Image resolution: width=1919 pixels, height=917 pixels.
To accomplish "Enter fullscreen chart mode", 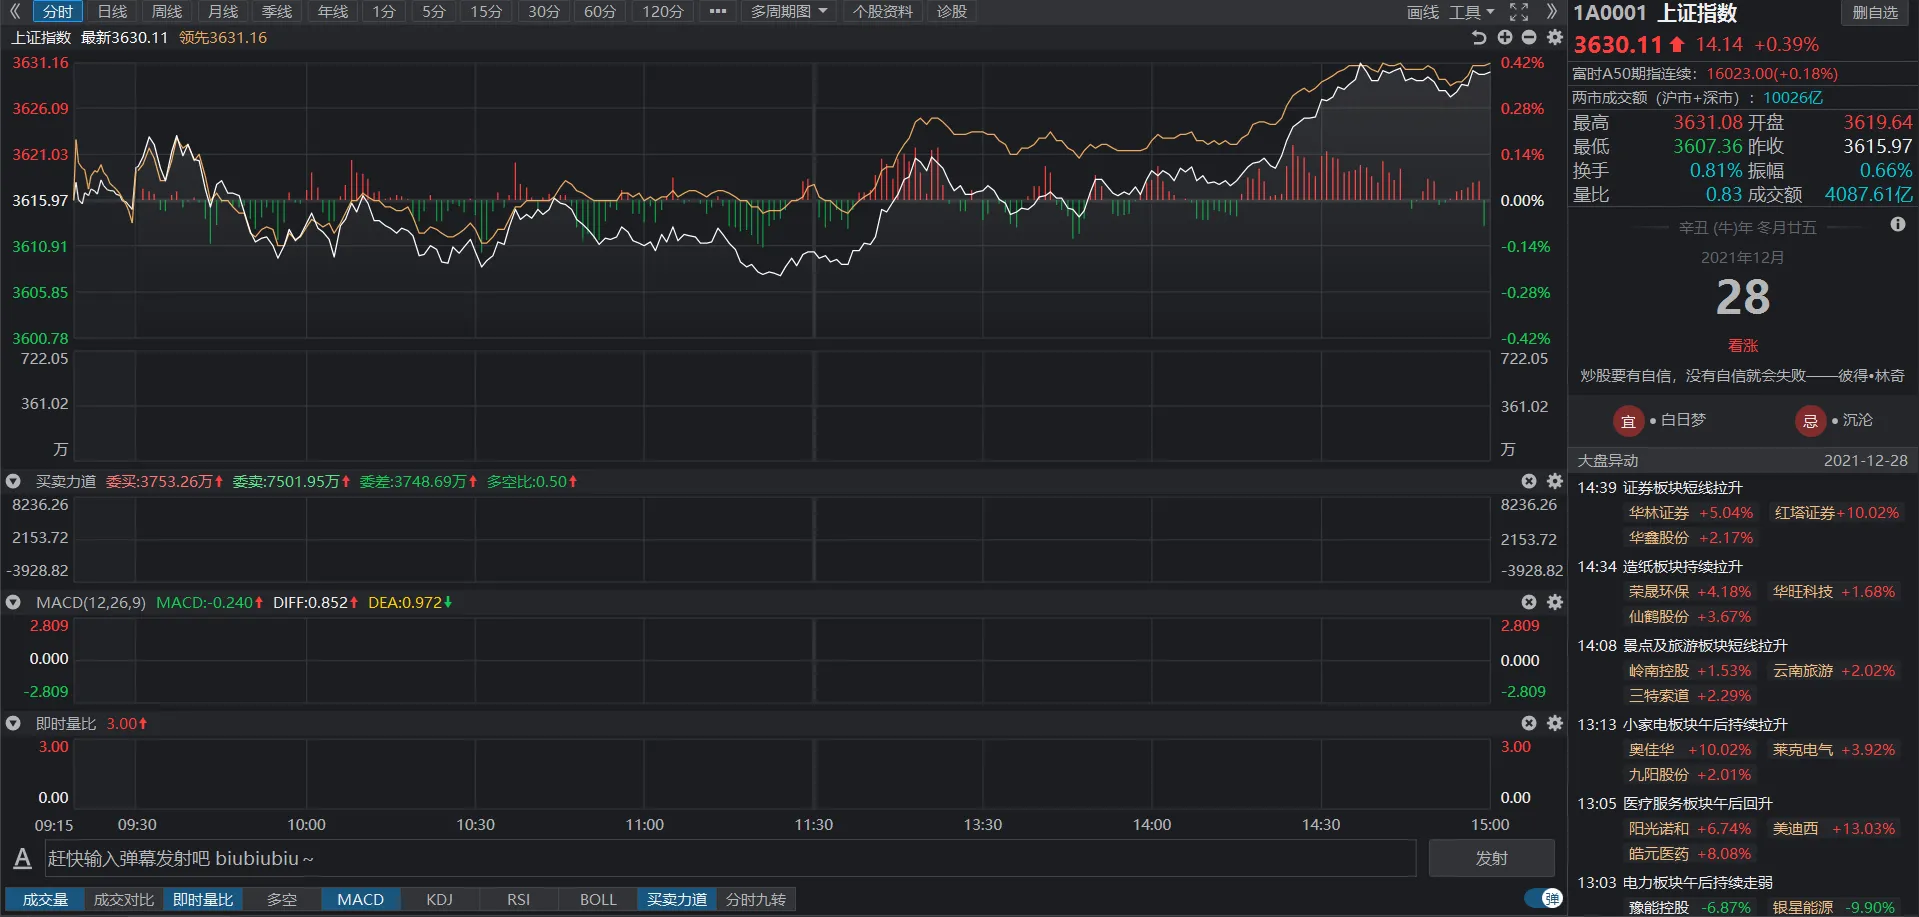I will pos(1519,12).
